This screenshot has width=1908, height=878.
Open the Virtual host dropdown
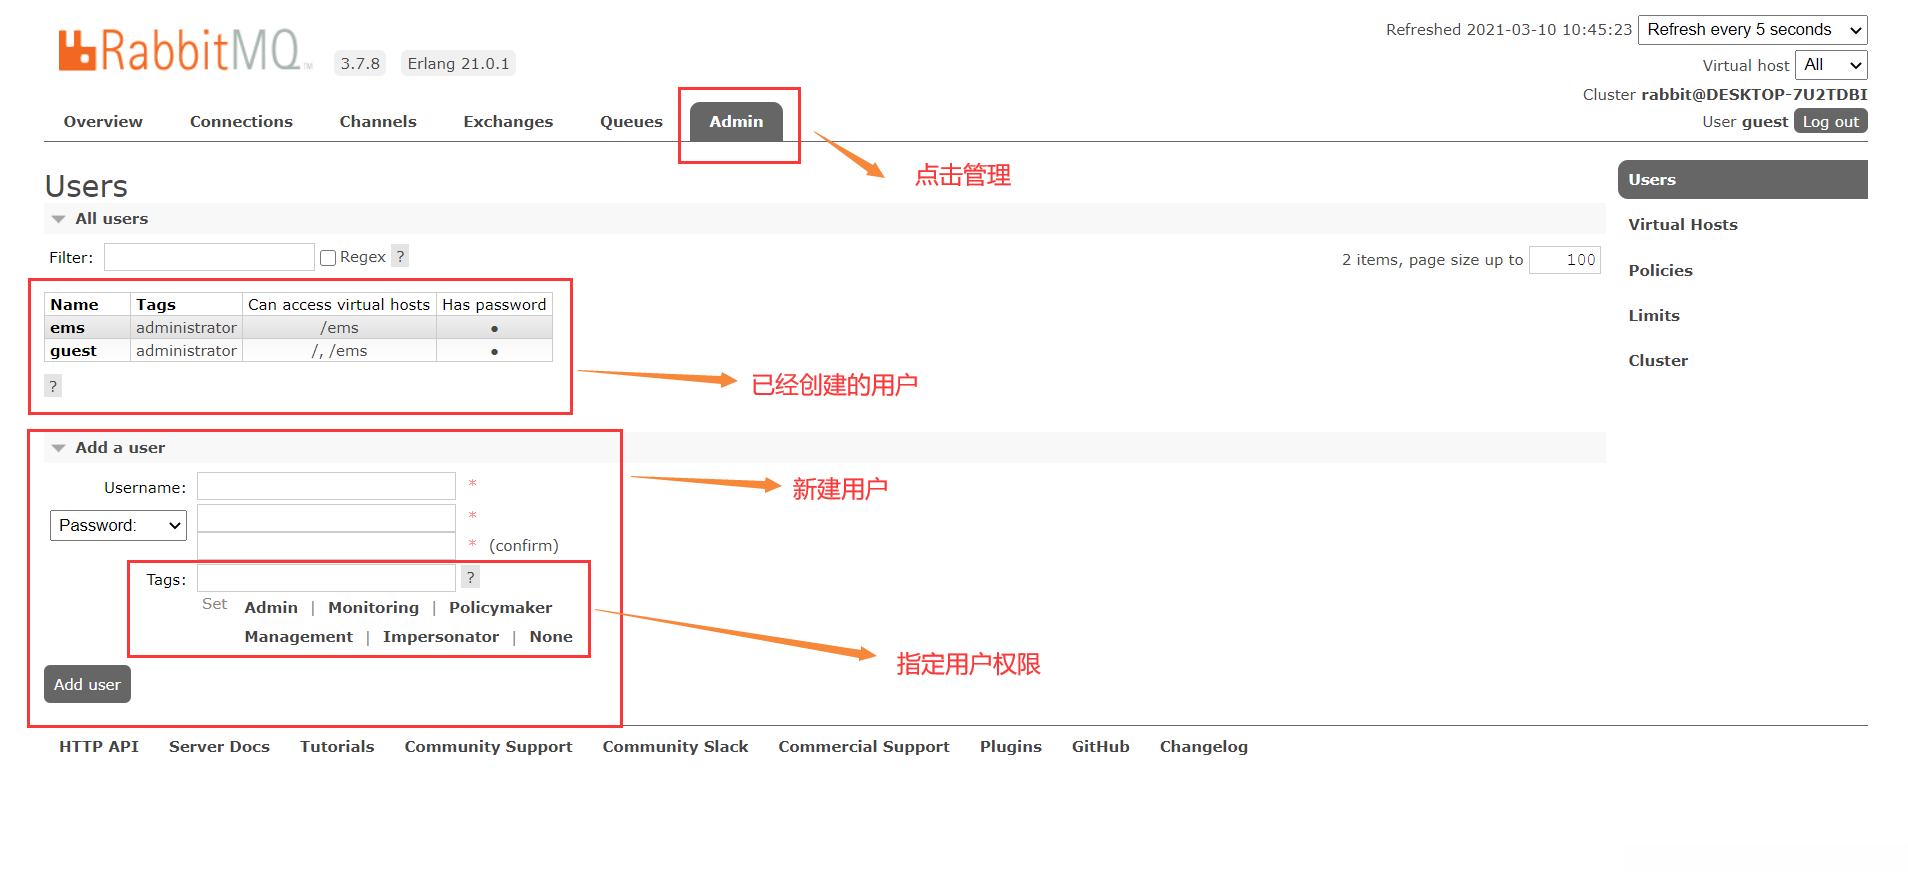[1831, 65]
